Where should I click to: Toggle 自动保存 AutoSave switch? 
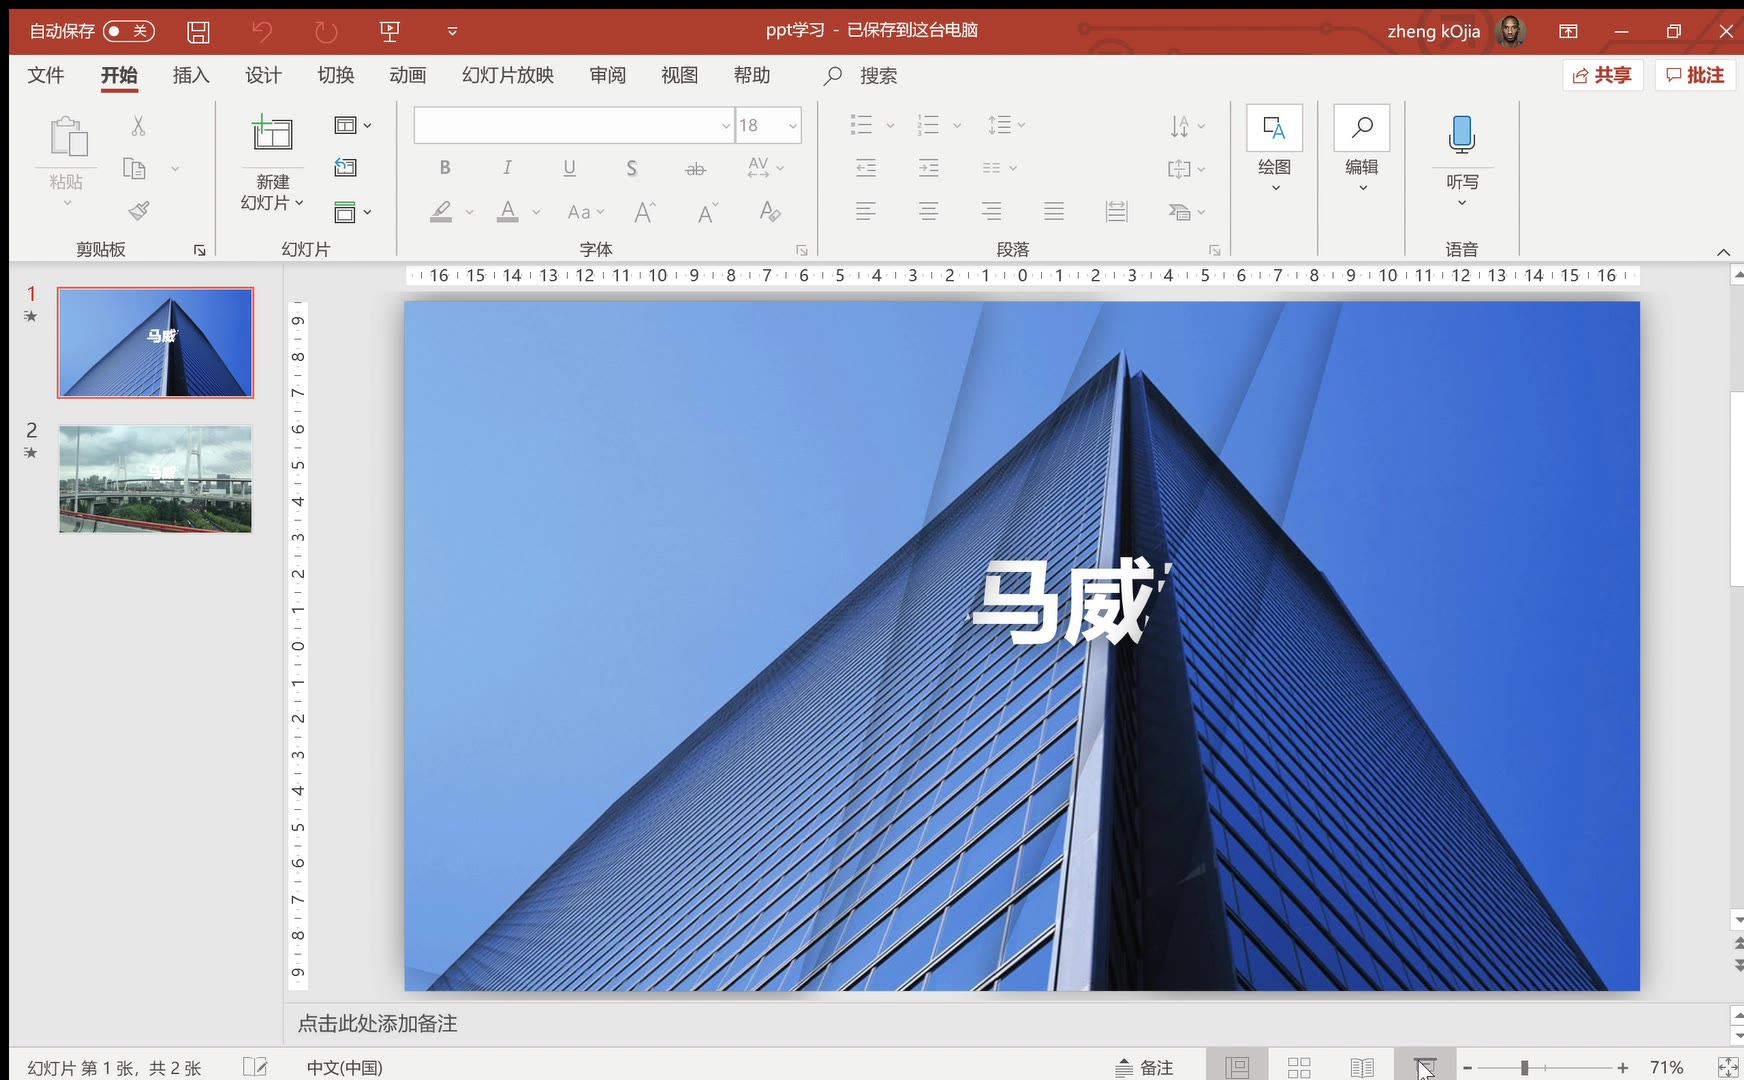(x=128, y=30)
